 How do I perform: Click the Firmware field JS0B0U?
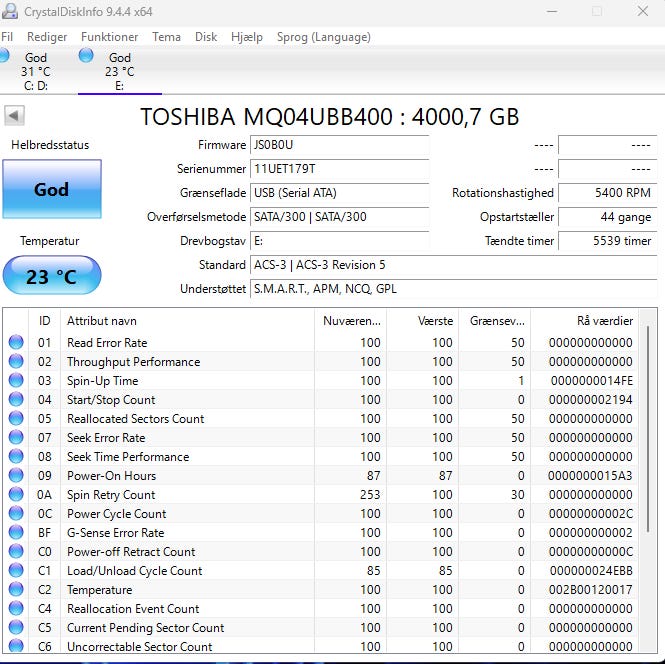(x=339, y=145)
